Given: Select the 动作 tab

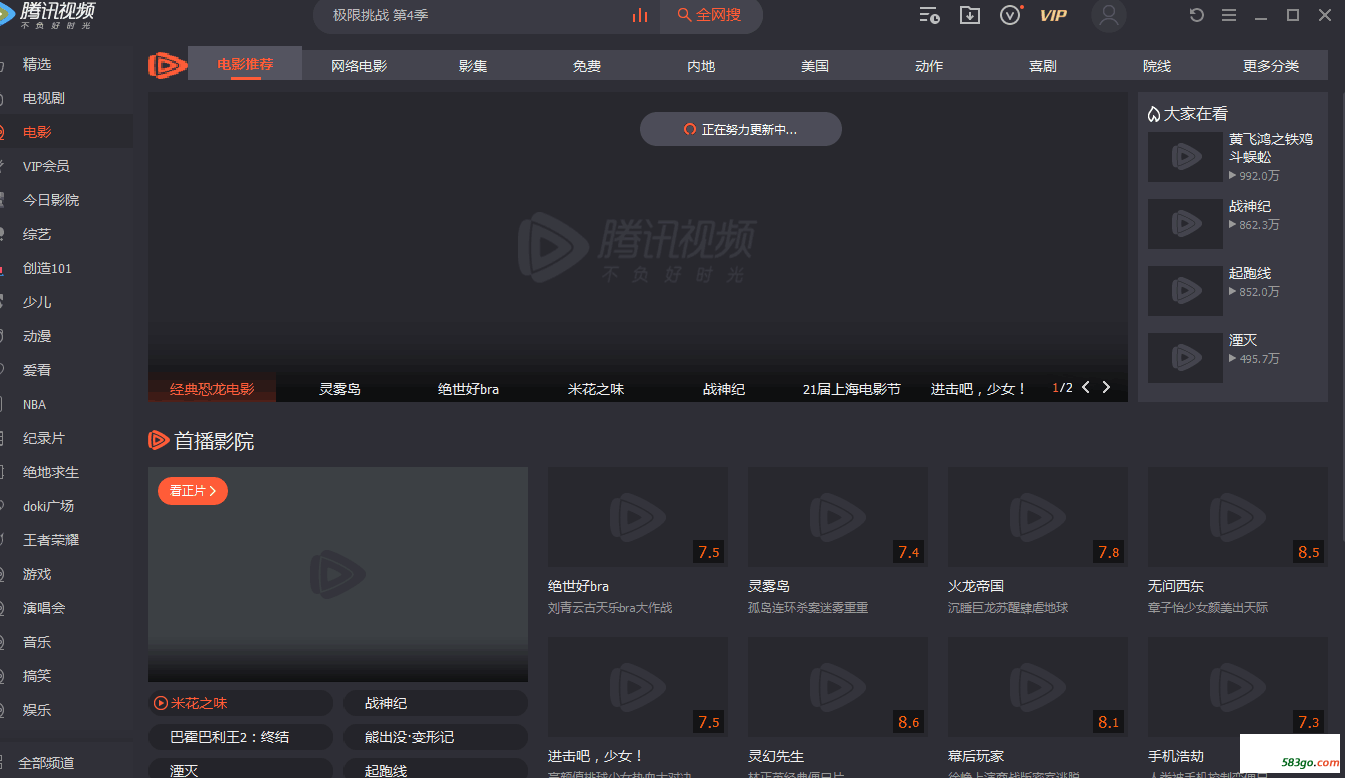Looking at the screenshot, I should [x=929, y=66].
